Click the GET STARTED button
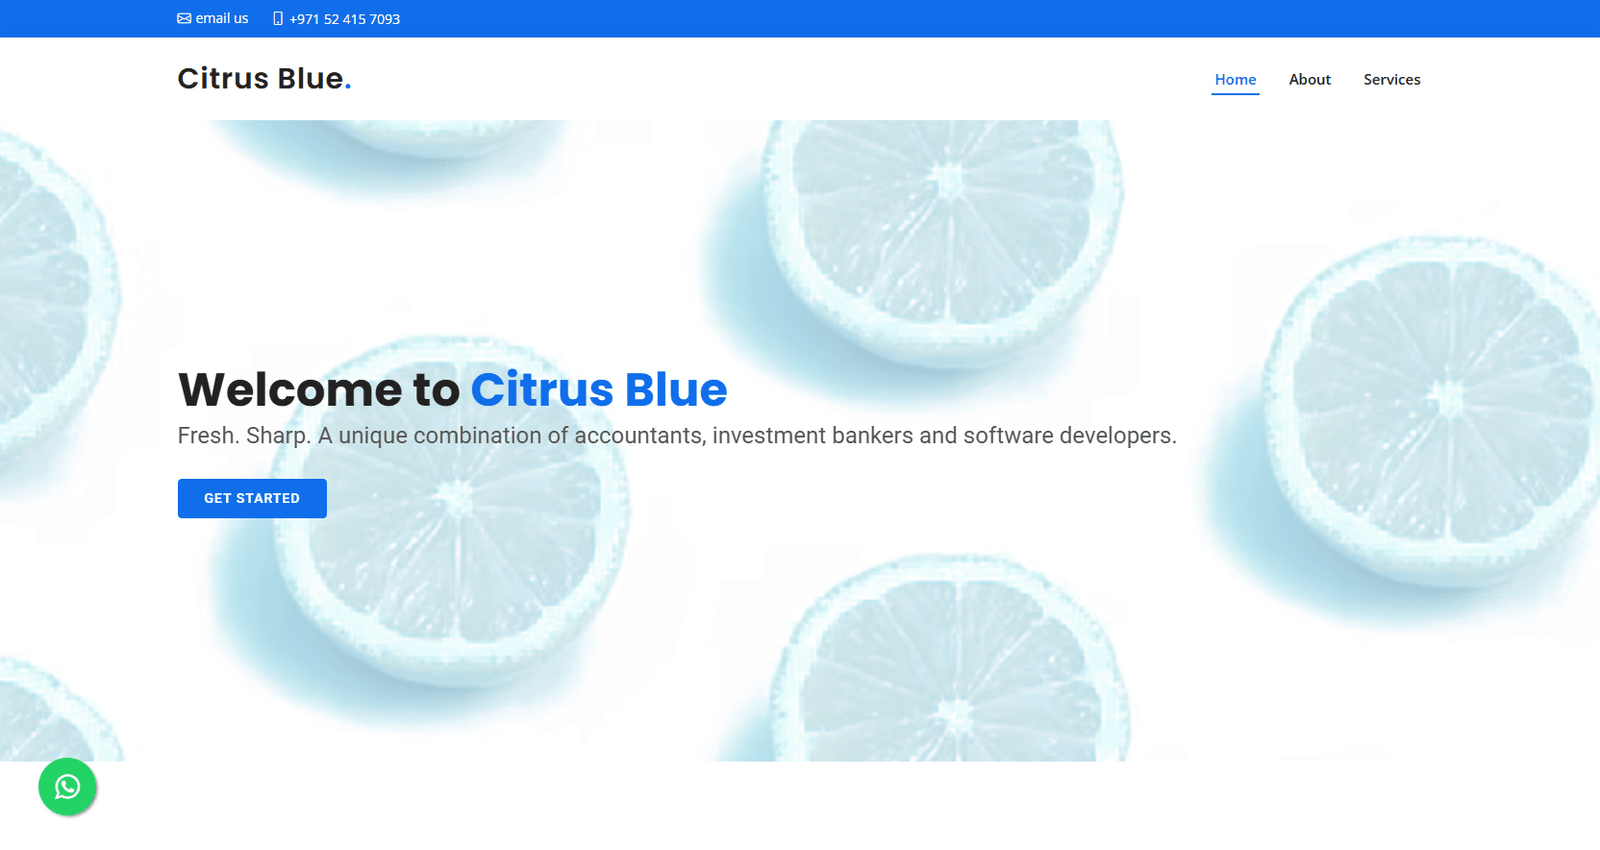The image size is (1600, 850). pyautogui.click(x=252, y=498)
